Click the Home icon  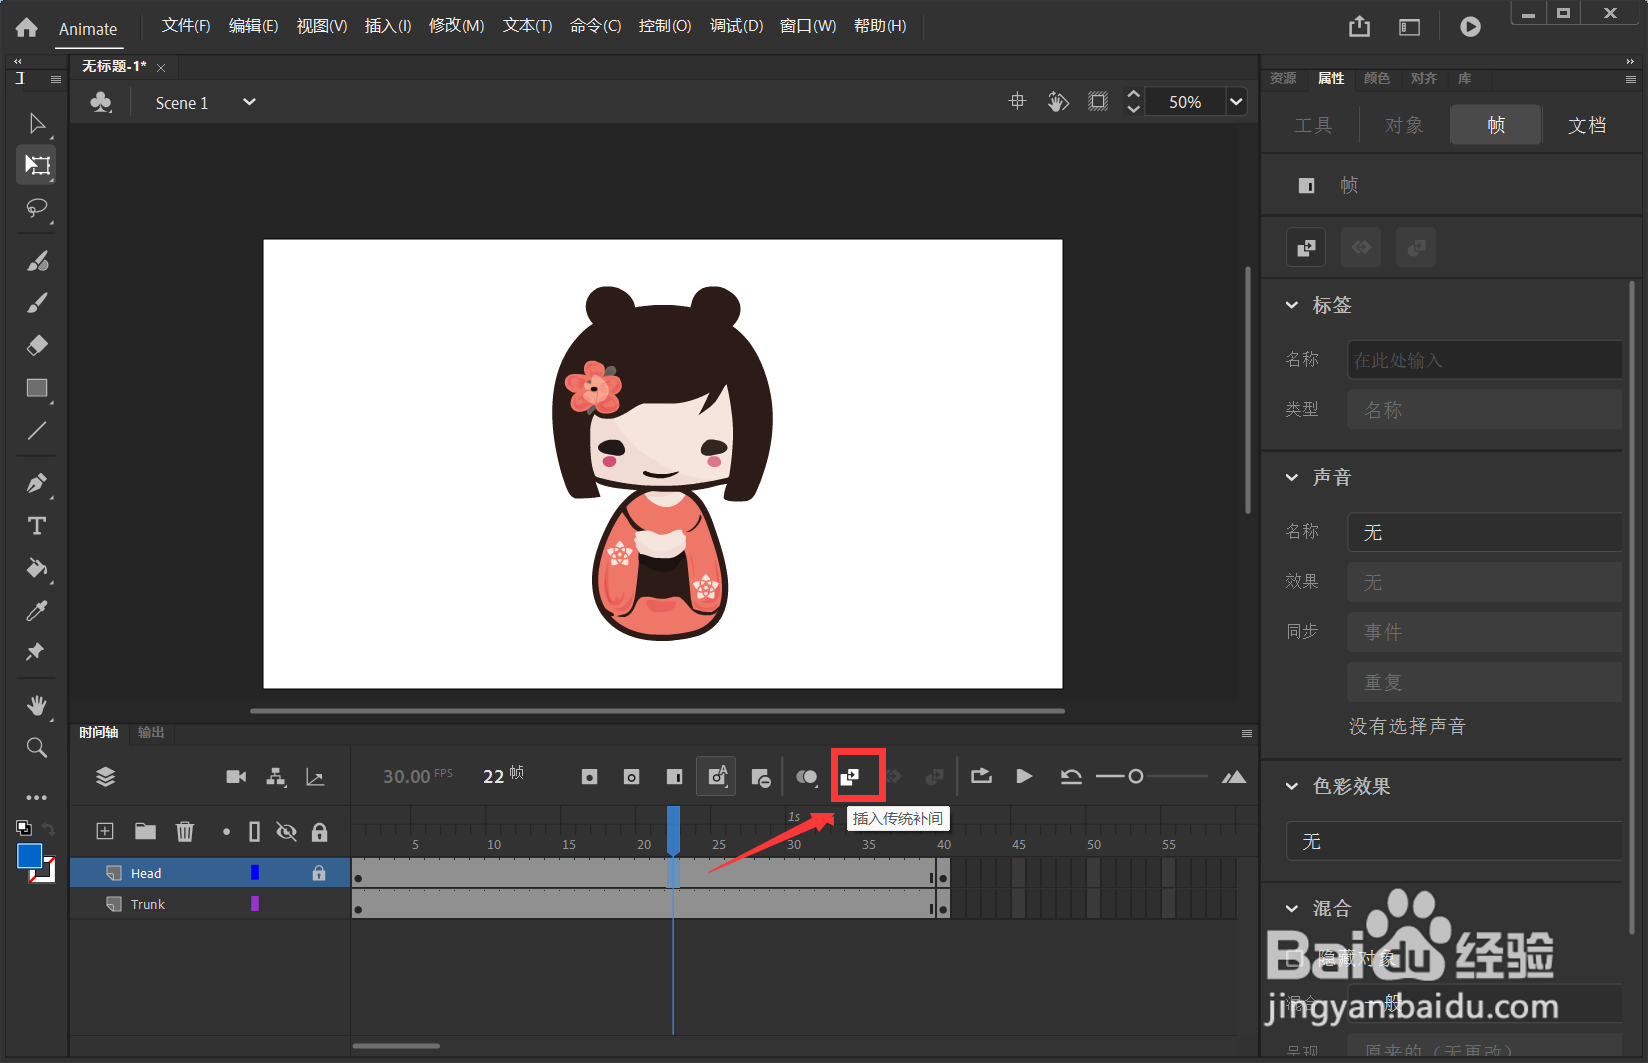[27, 28]
